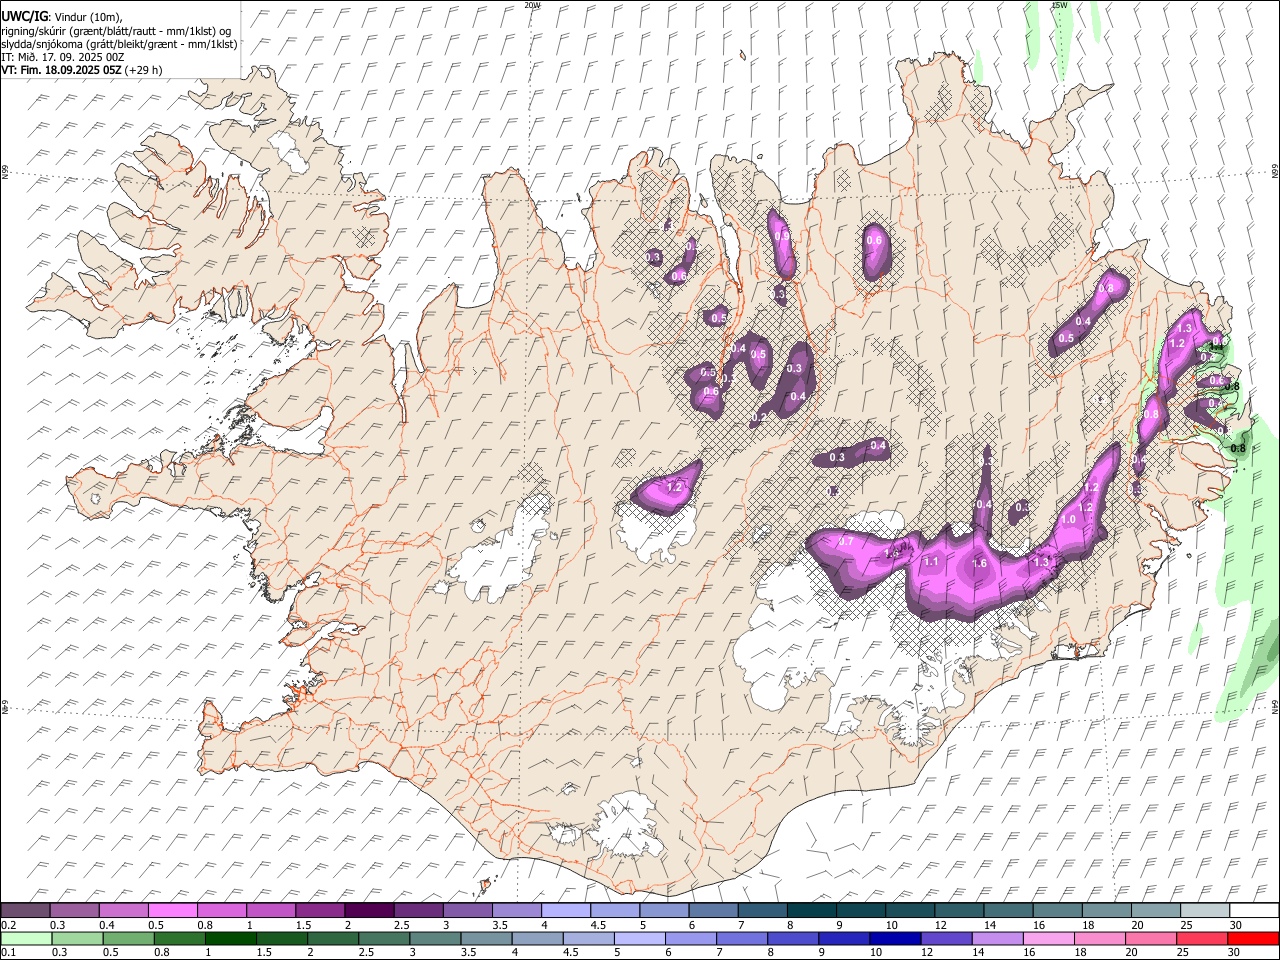The height and width of the screenshot is (960, 1280).
Task: Click the bright pink 0.5 swatch in the purple legend row
Action: 172,910
